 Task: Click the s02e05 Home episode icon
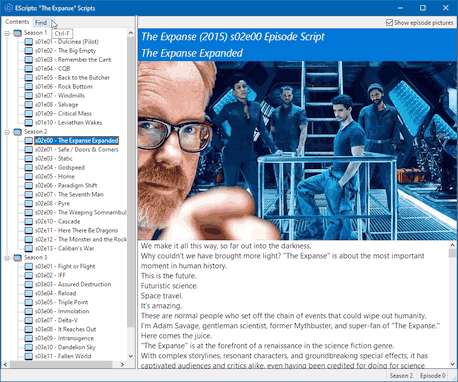[x=29, y=177]
